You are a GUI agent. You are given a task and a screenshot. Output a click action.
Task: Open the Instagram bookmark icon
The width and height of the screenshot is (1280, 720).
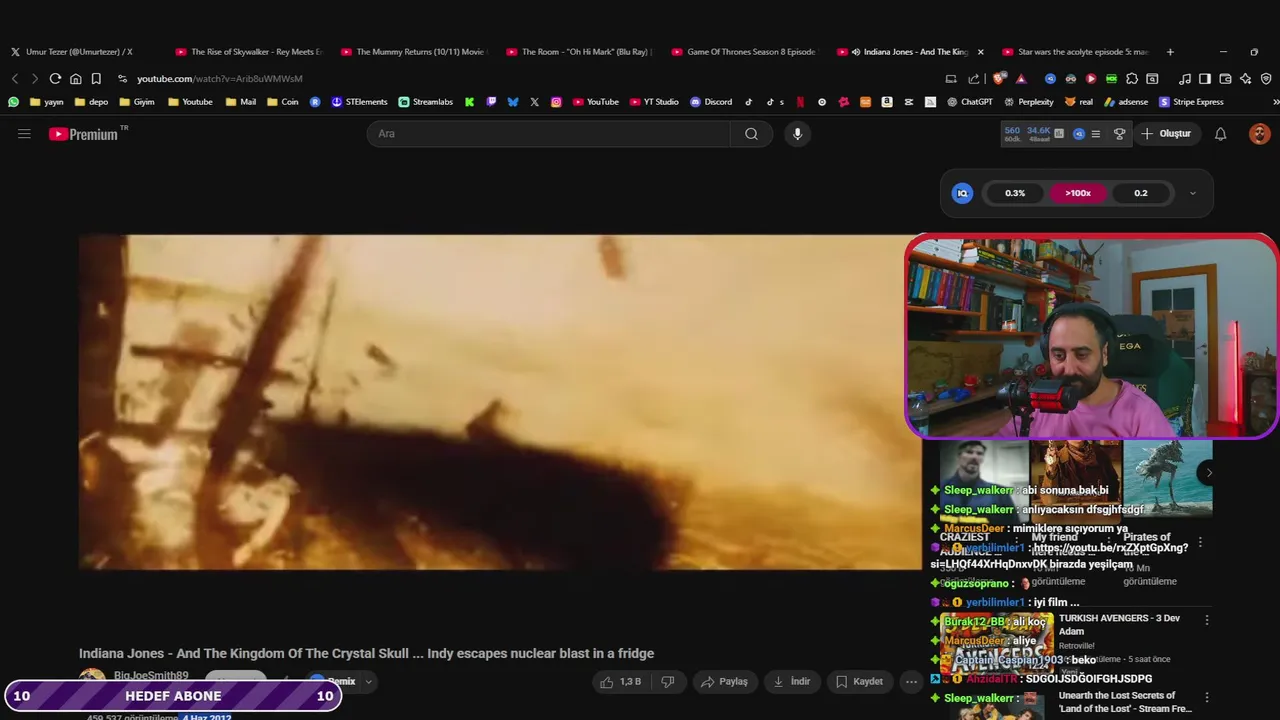coord(556,101)
